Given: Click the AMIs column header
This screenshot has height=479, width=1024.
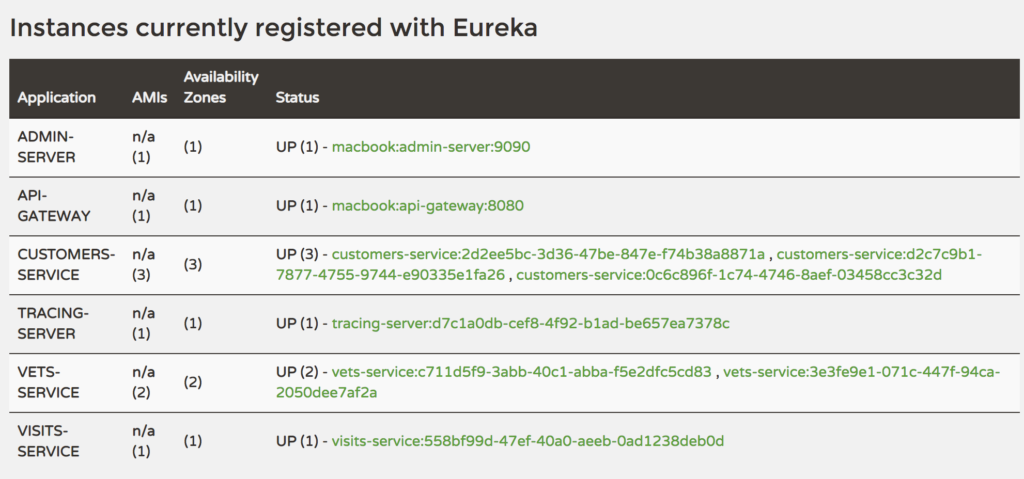Looking at the screenshot, I should [x=150, y=98].
